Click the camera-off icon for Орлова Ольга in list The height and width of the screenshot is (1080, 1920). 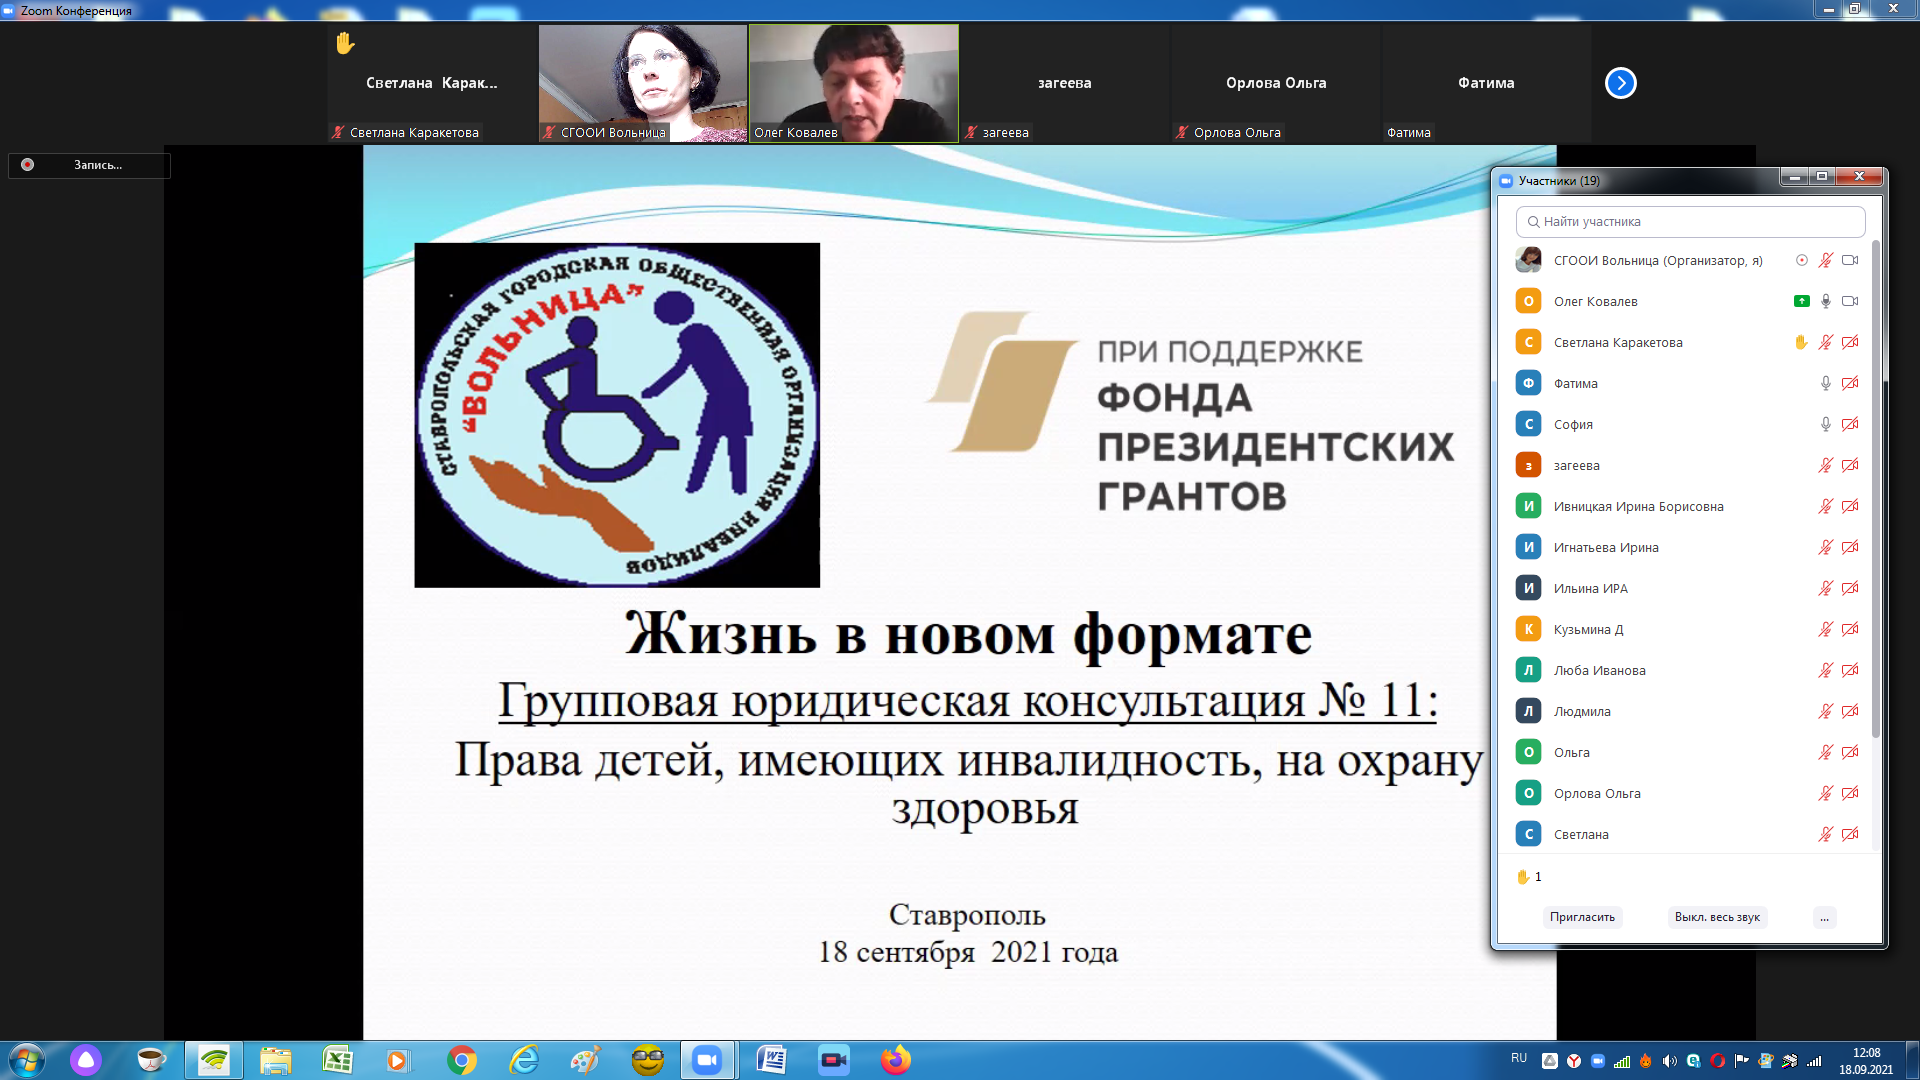1850,793
